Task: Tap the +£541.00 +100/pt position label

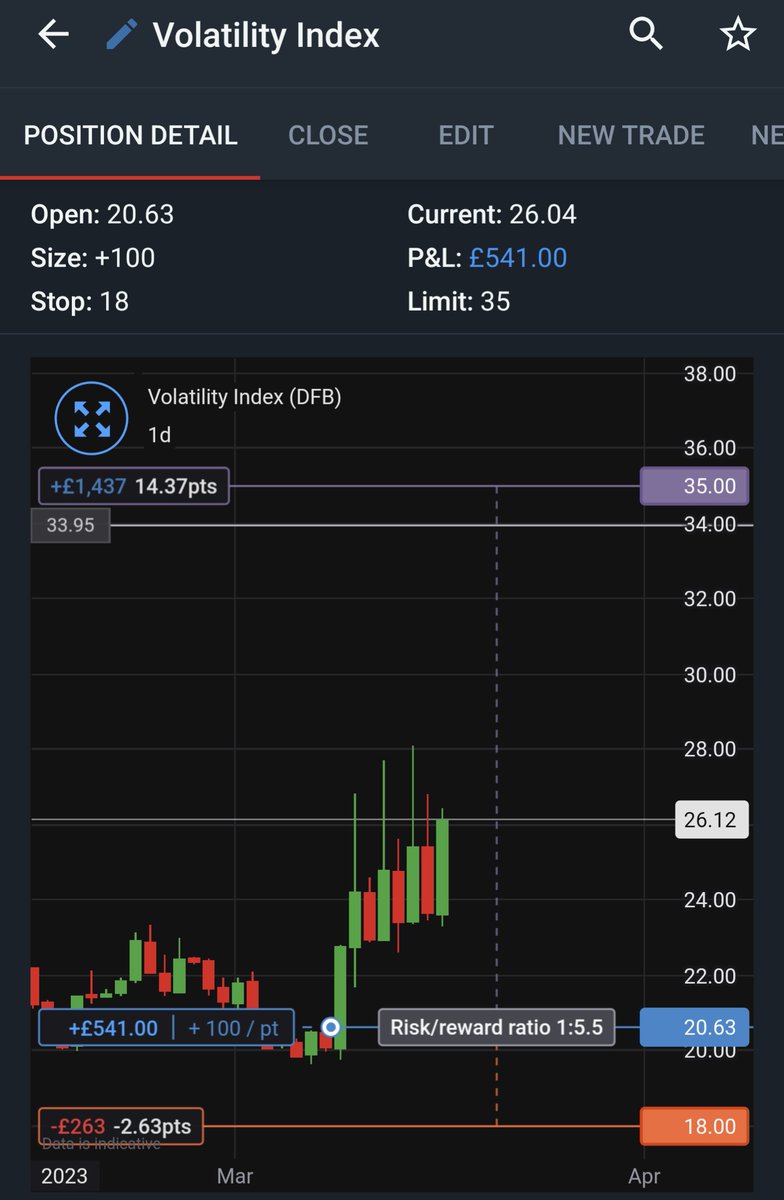Action: [167, 1028]
